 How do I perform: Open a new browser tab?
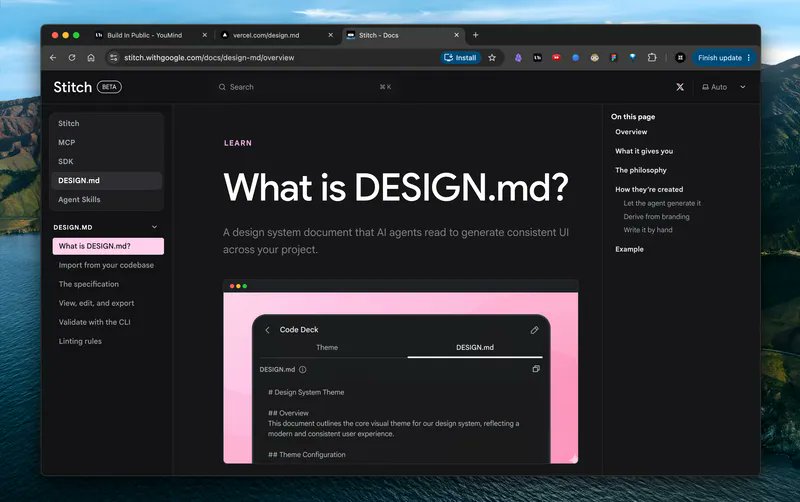[476, 35]
